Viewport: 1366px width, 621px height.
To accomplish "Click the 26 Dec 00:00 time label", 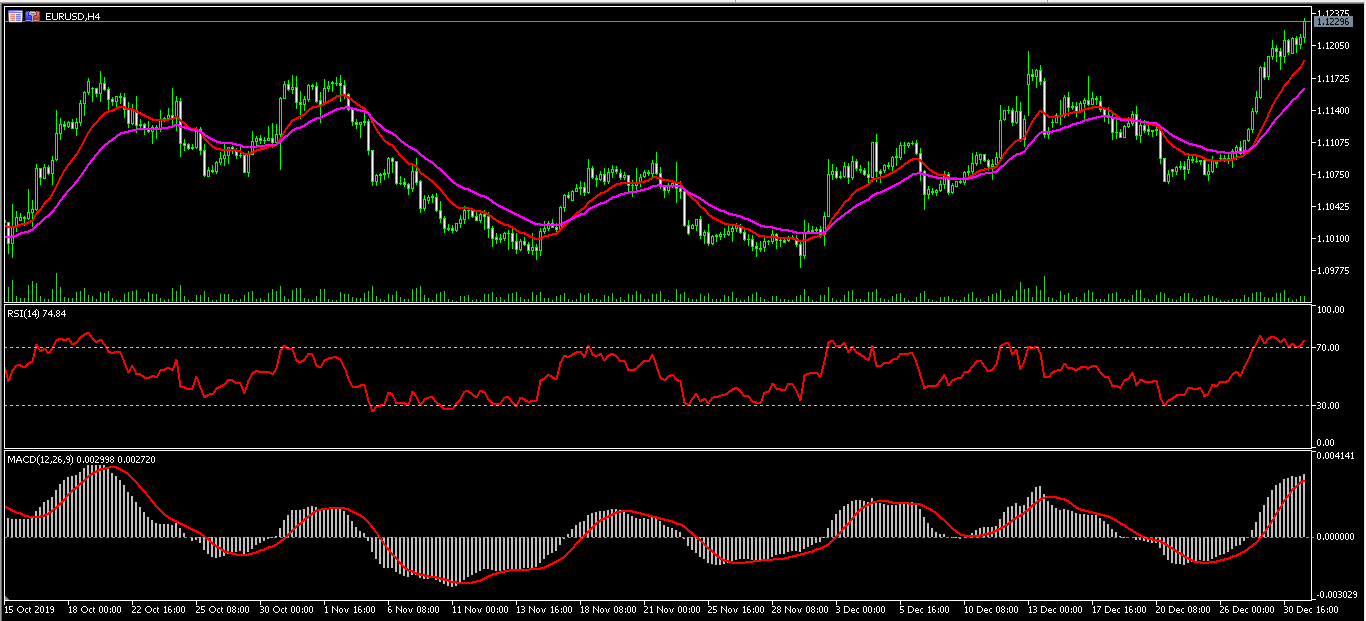I will click(1246, 608).
